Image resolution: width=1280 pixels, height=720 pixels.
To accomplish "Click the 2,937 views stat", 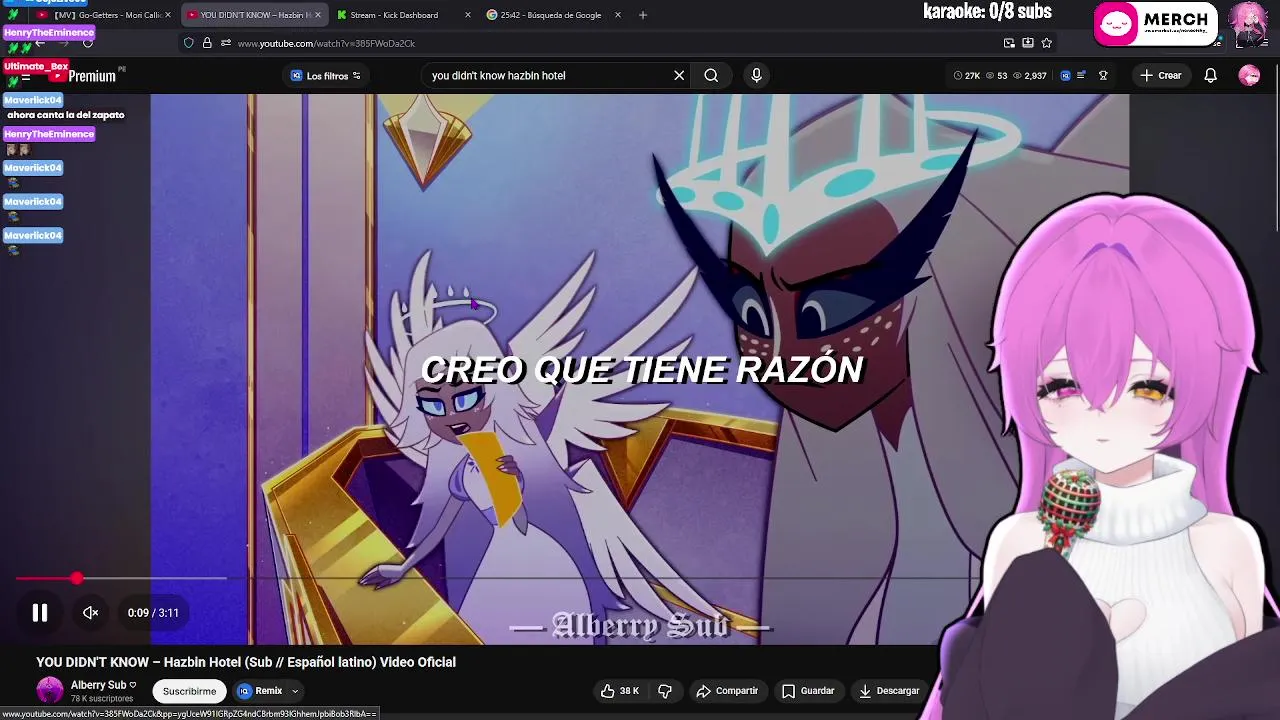I will pyautogui.click(x=1029, y=75).
